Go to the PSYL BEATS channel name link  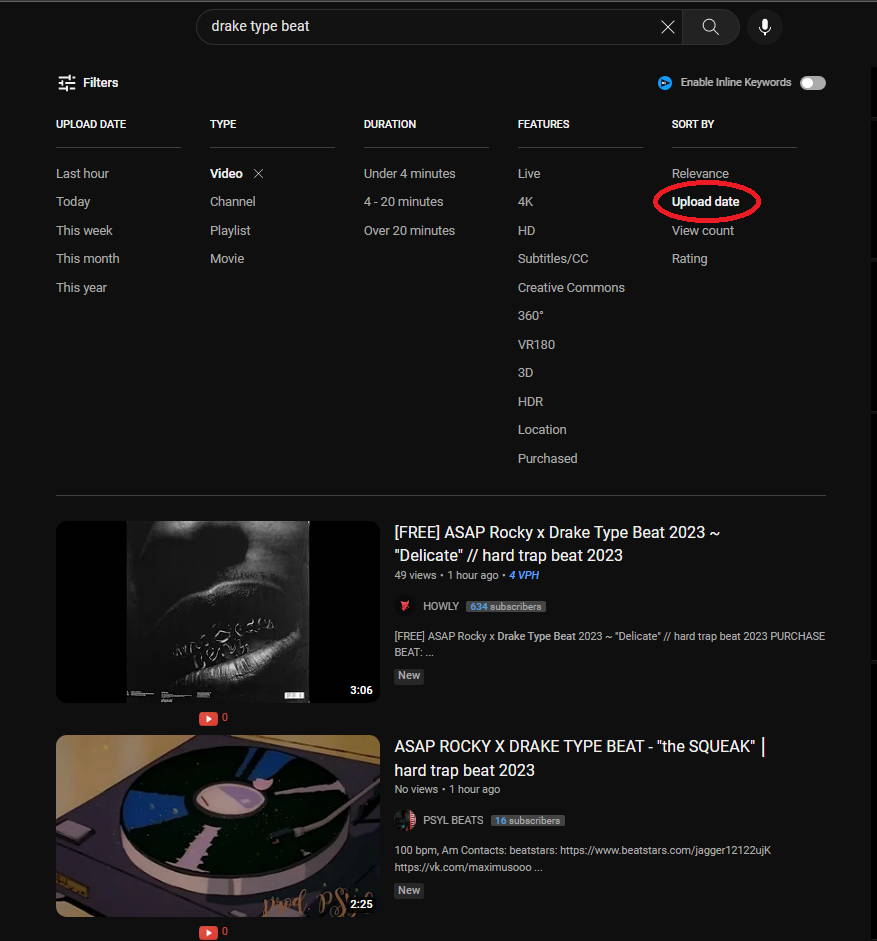(453, 820)
